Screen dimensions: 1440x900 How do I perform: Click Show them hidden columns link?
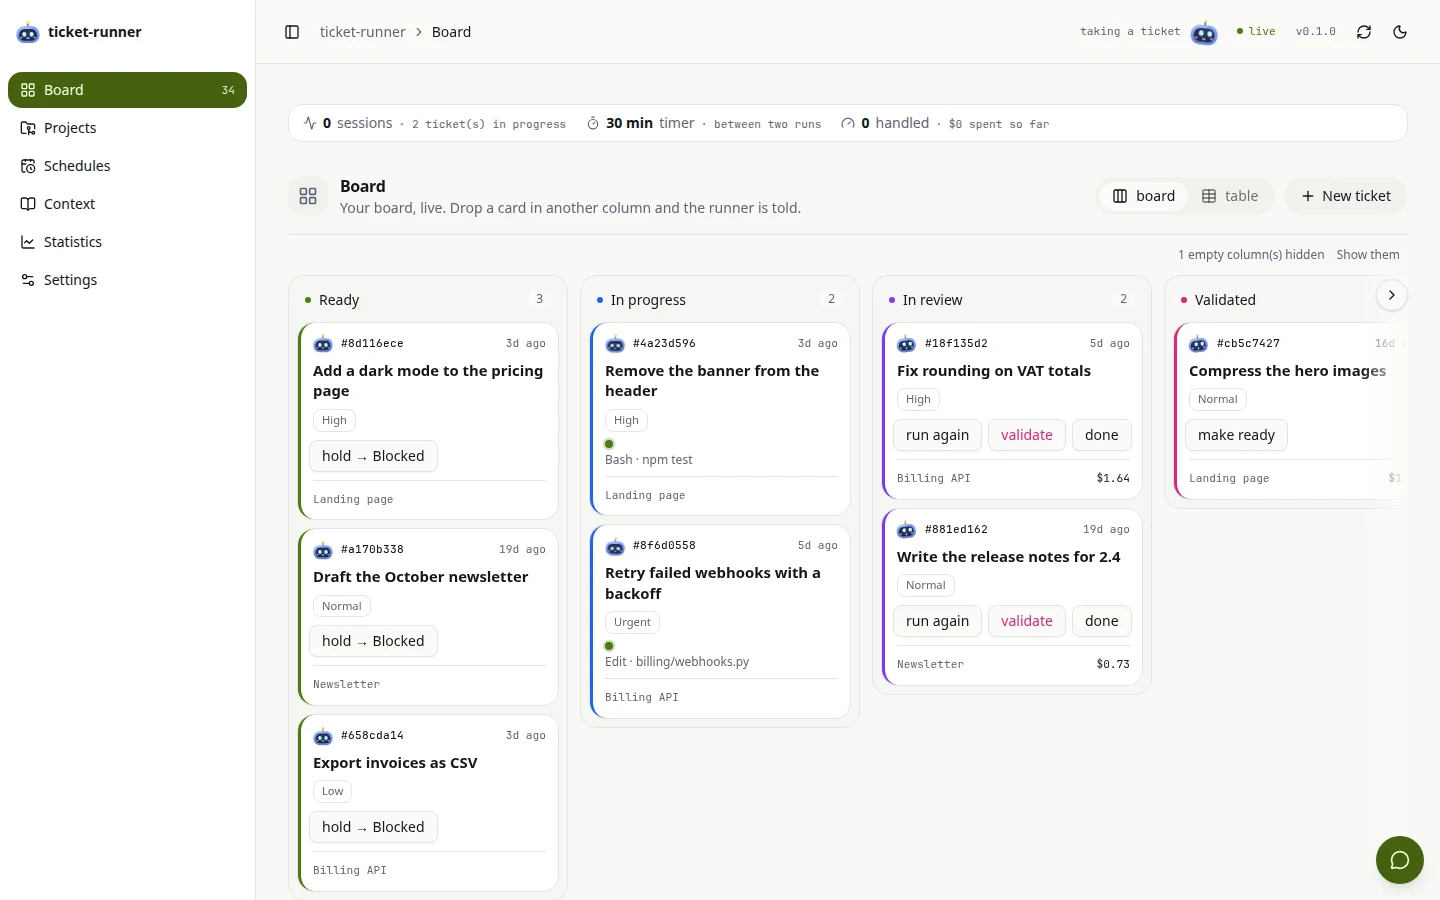pos(1368,255)
